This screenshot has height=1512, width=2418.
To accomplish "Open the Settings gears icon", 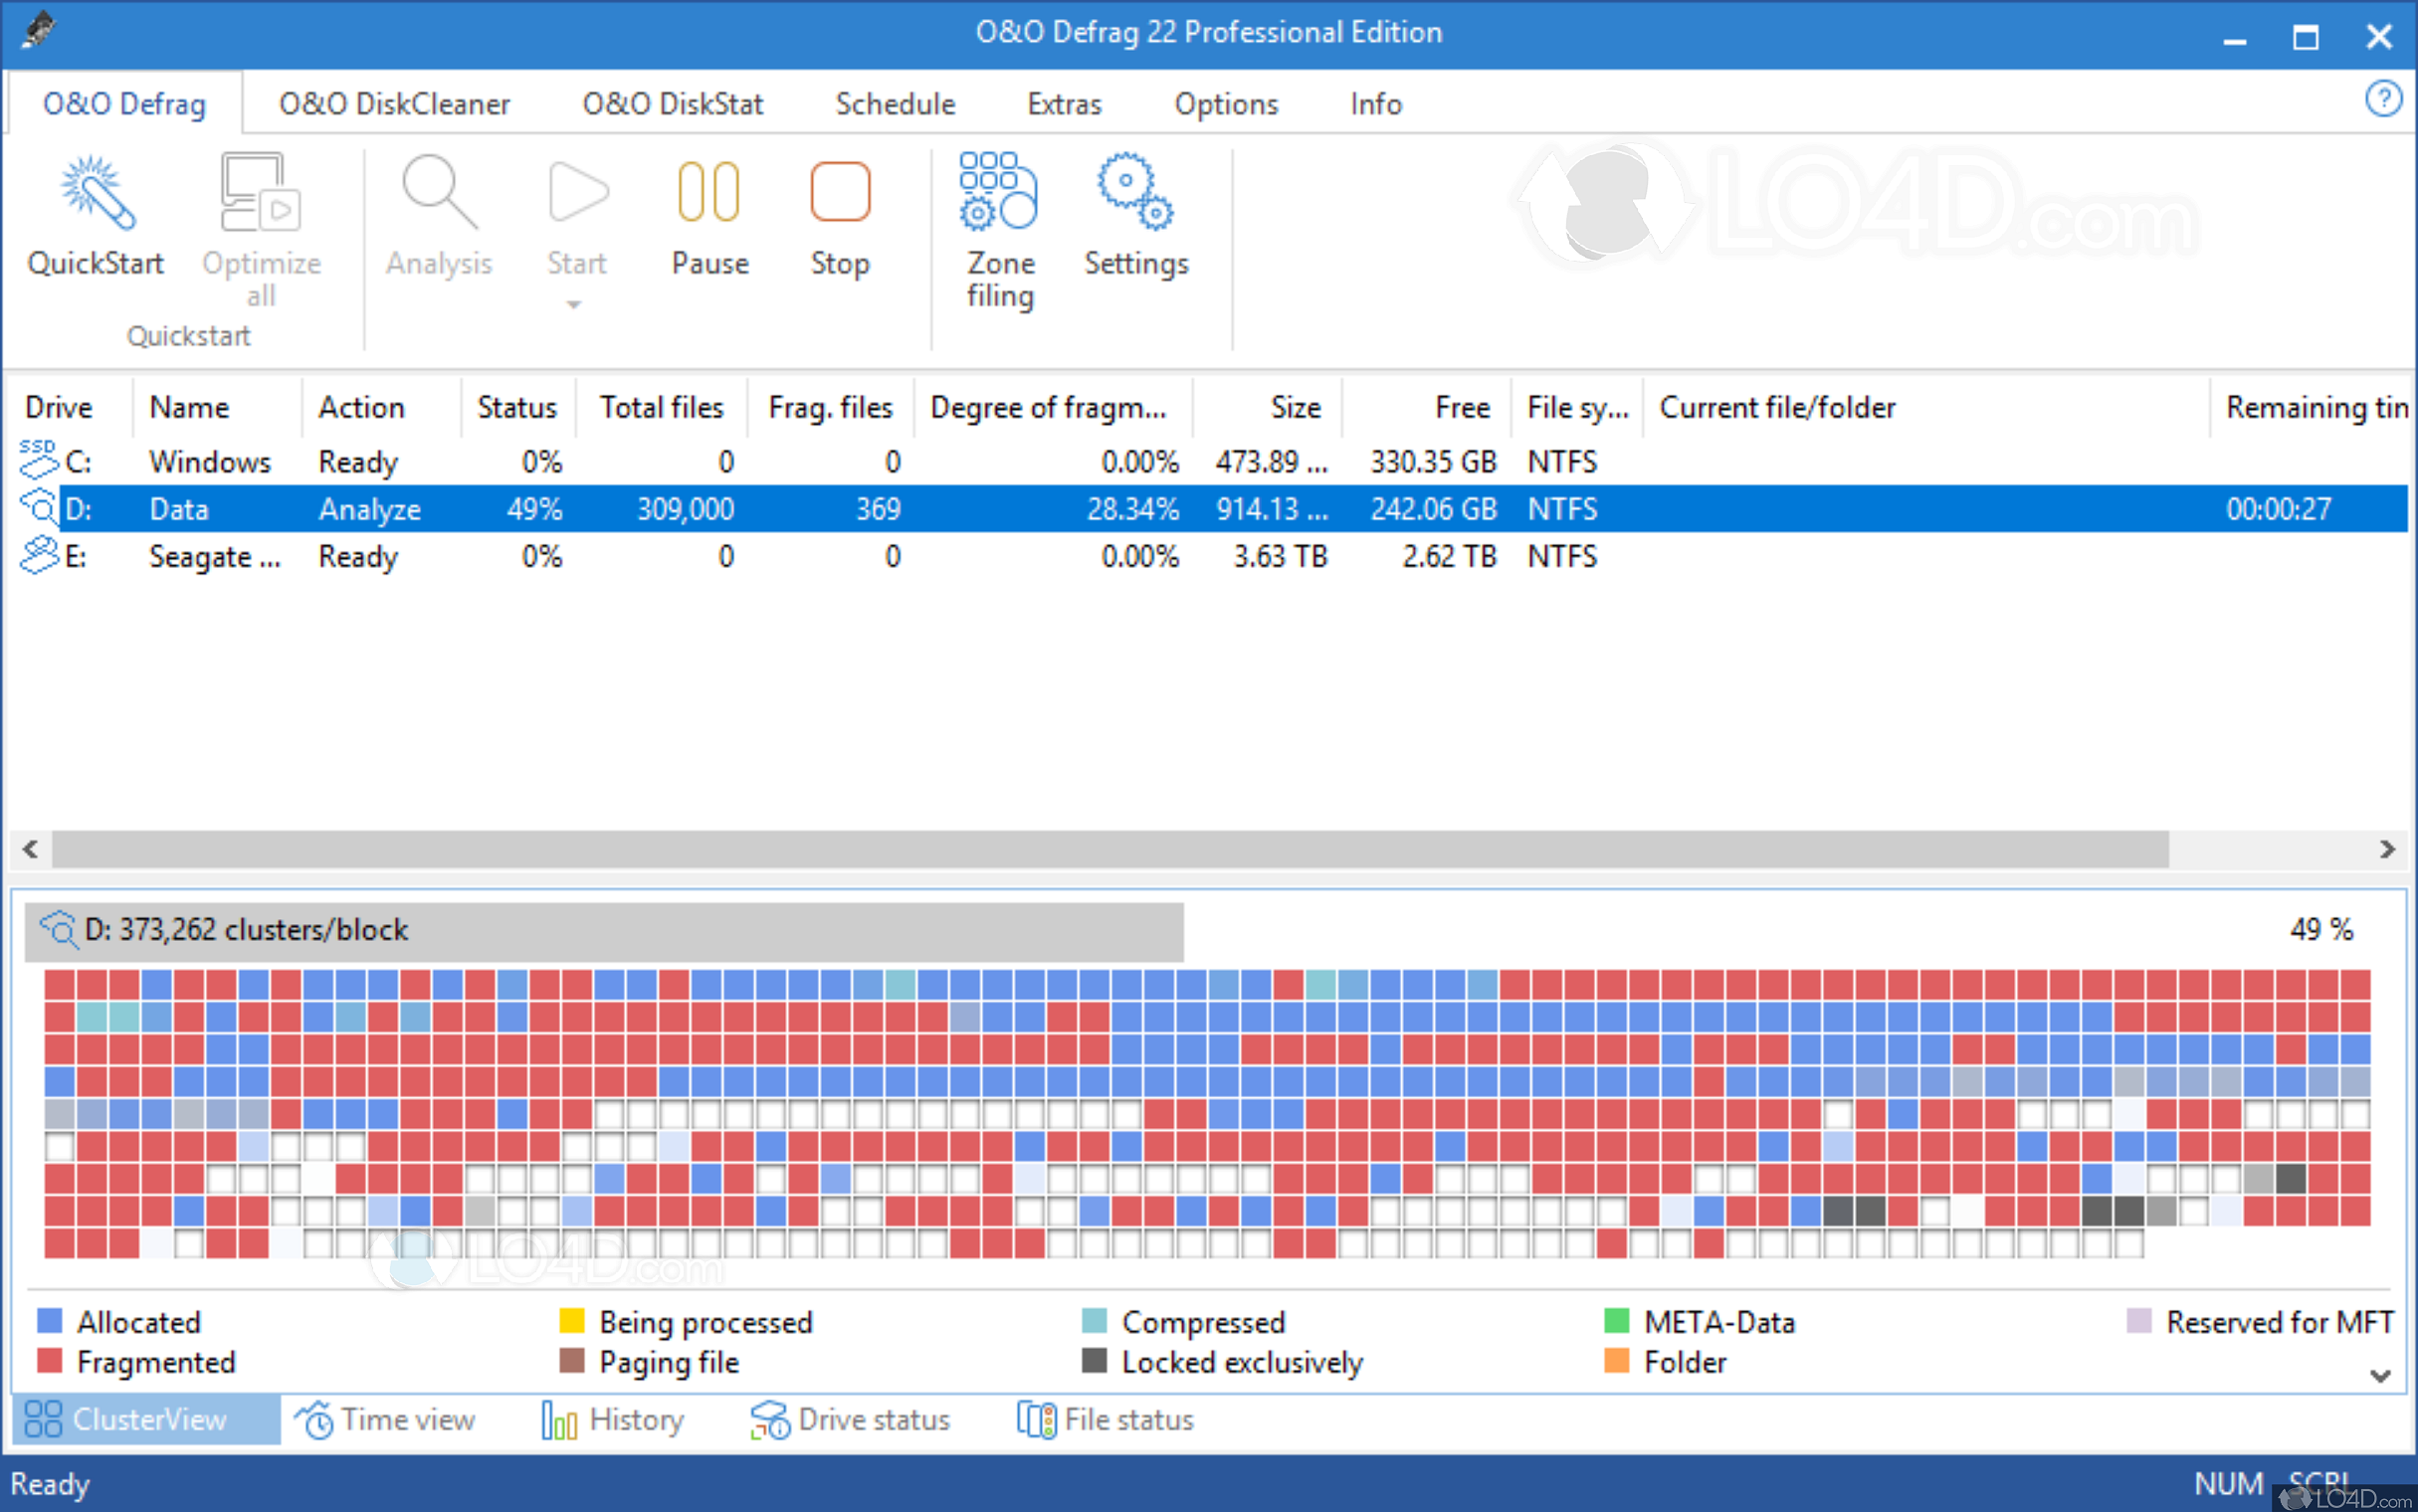I will [1135, 191].
